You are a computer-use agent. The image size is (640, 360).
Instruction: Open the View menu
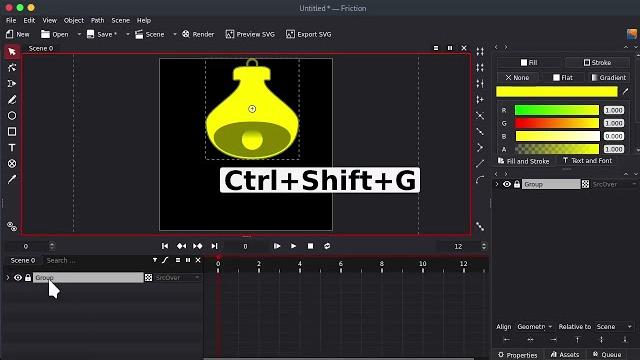pos(49,20)
